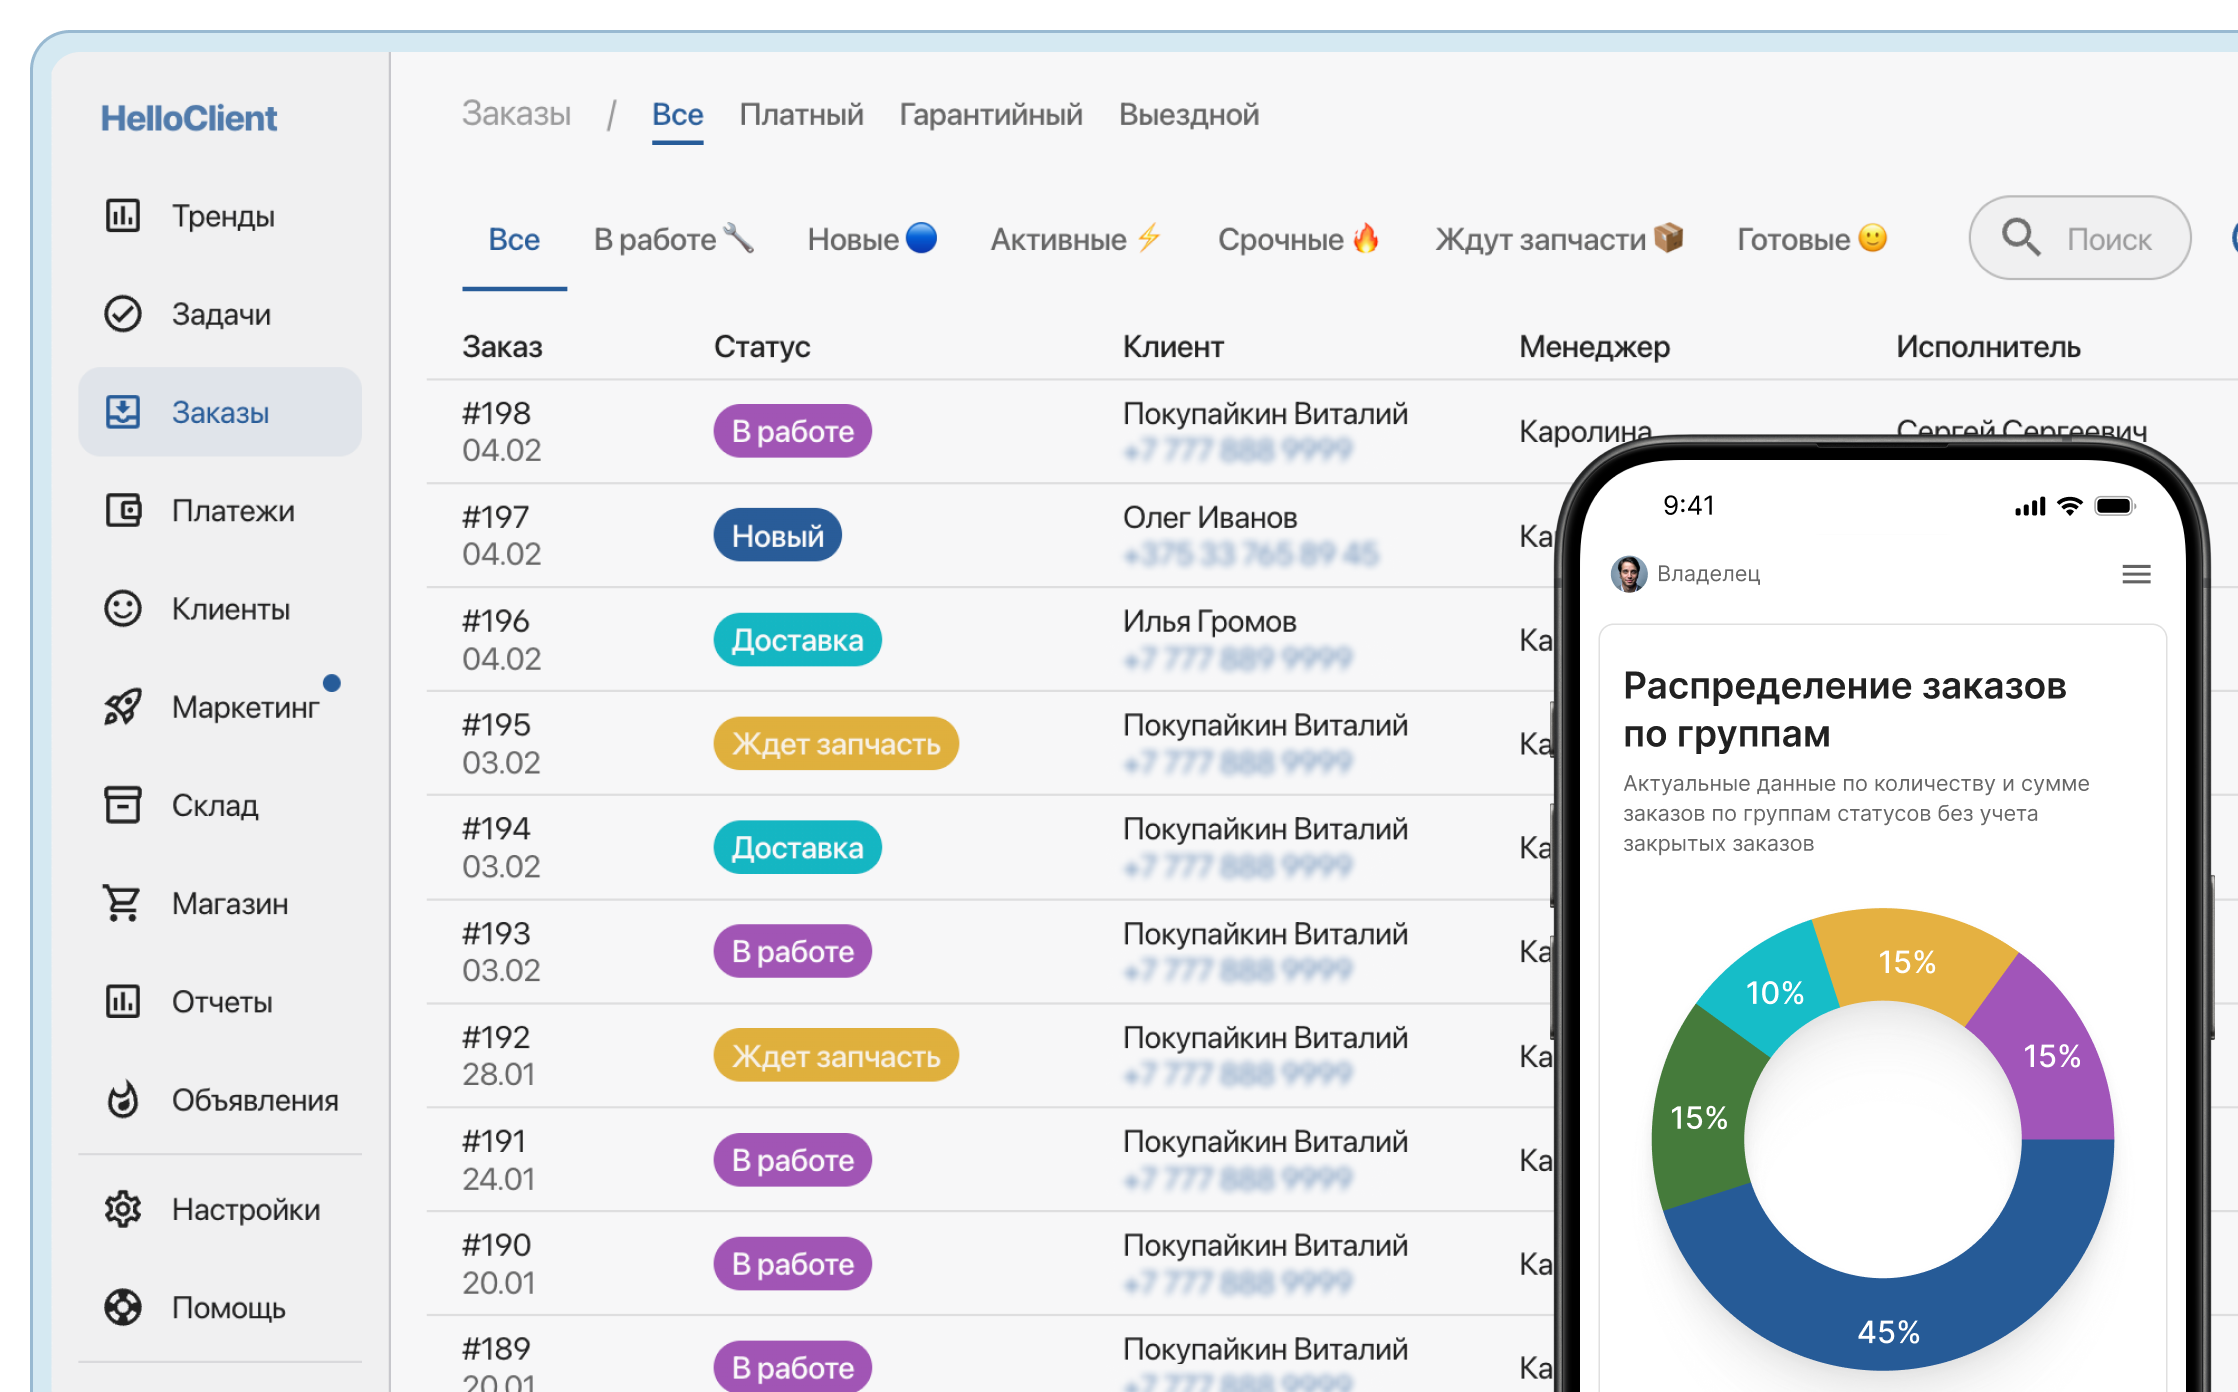Filter by Срочные urgent orders
Viewport: 2238px width, 1392px height.
pos(1297,239)
